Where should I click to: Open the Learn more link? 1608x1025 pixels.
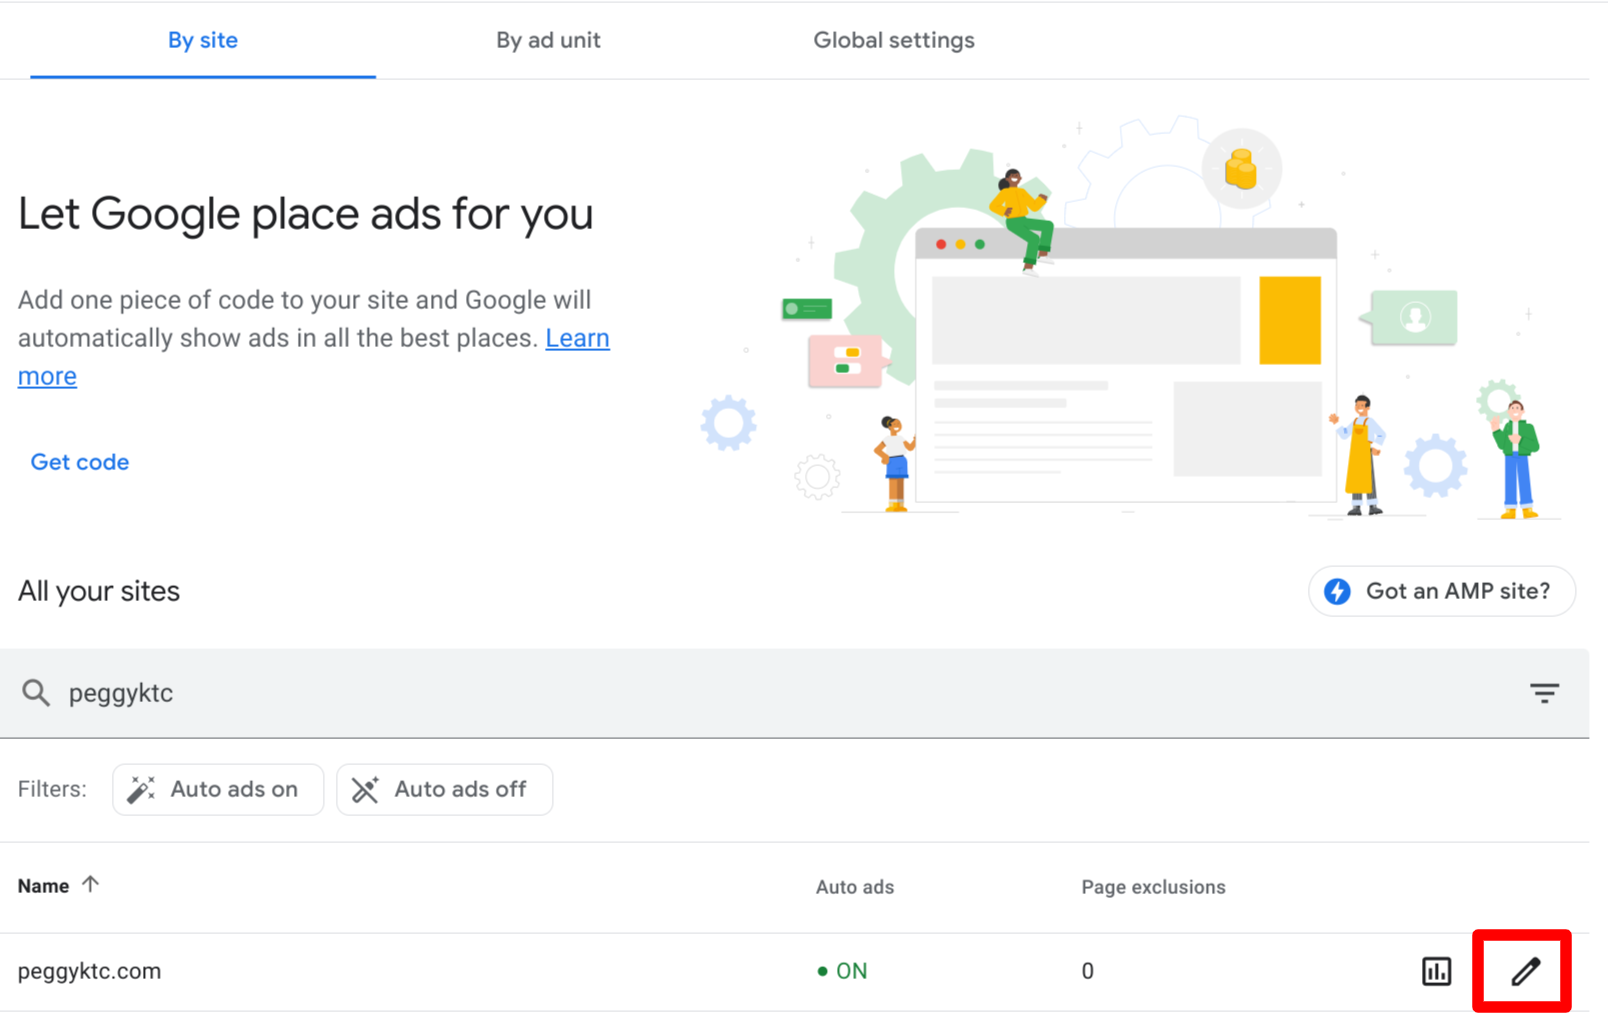[577, 338]
